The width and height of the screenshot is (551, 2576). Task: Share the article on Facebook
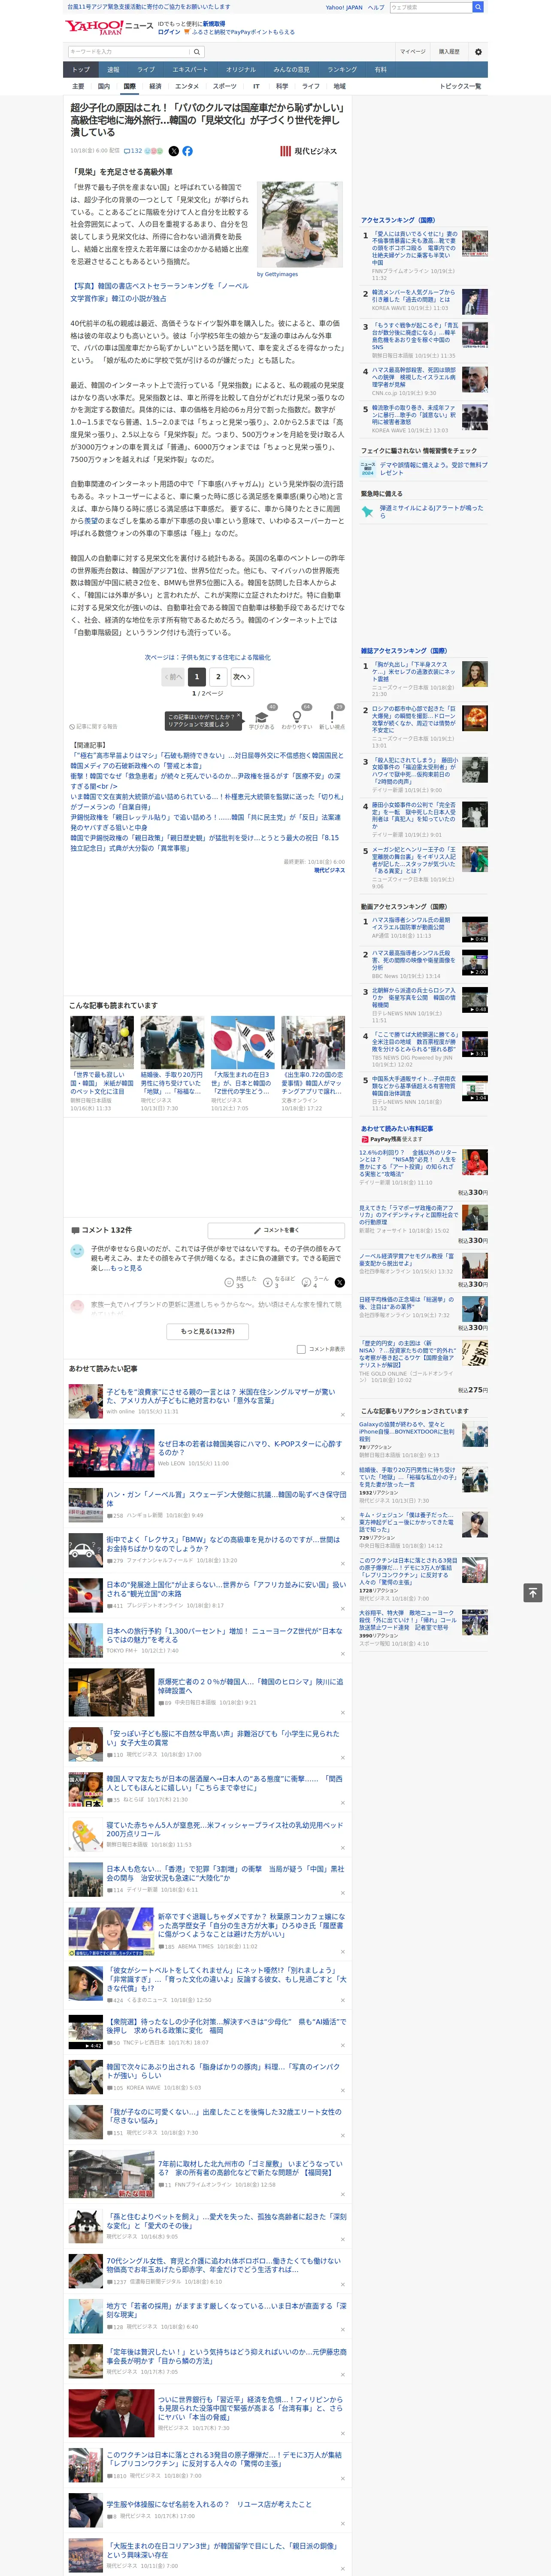187,151
